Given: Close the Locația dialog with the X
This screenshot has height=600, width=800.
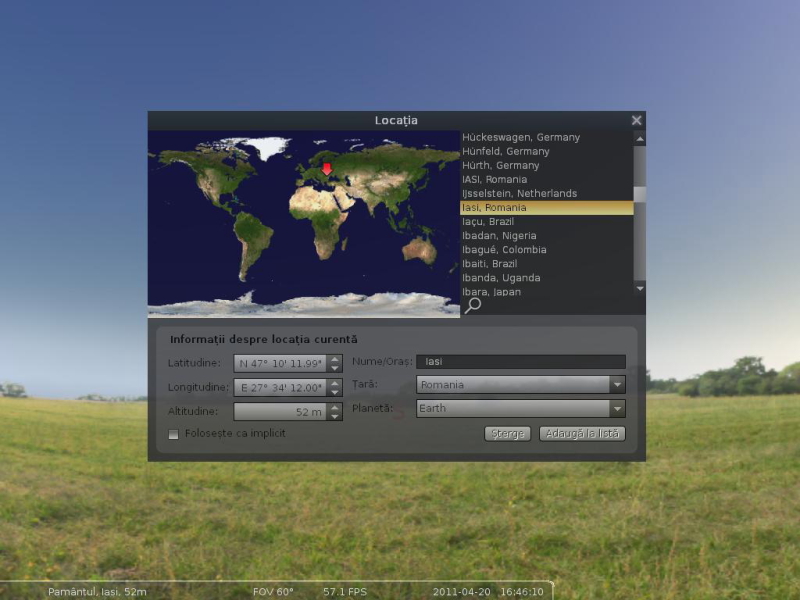Looking at the screenshot, I should pos(636,120).
